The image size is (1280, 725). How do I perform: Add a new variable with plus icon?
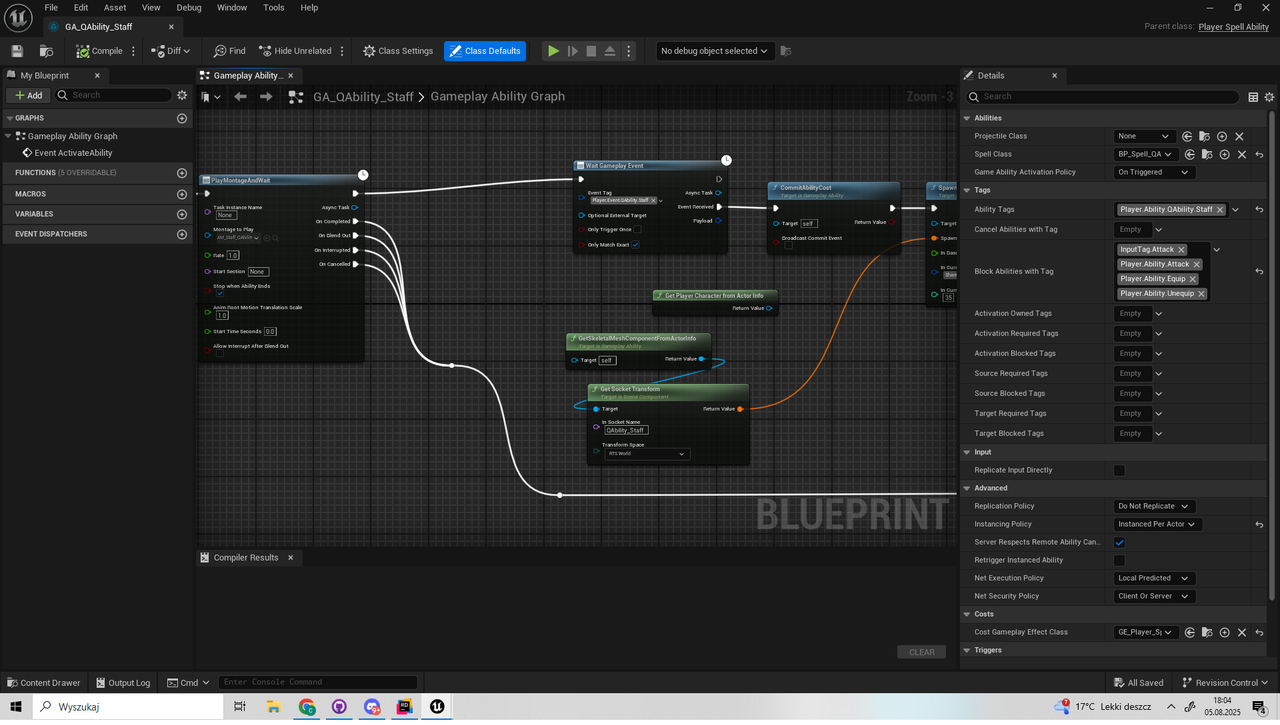pos(182,214)
